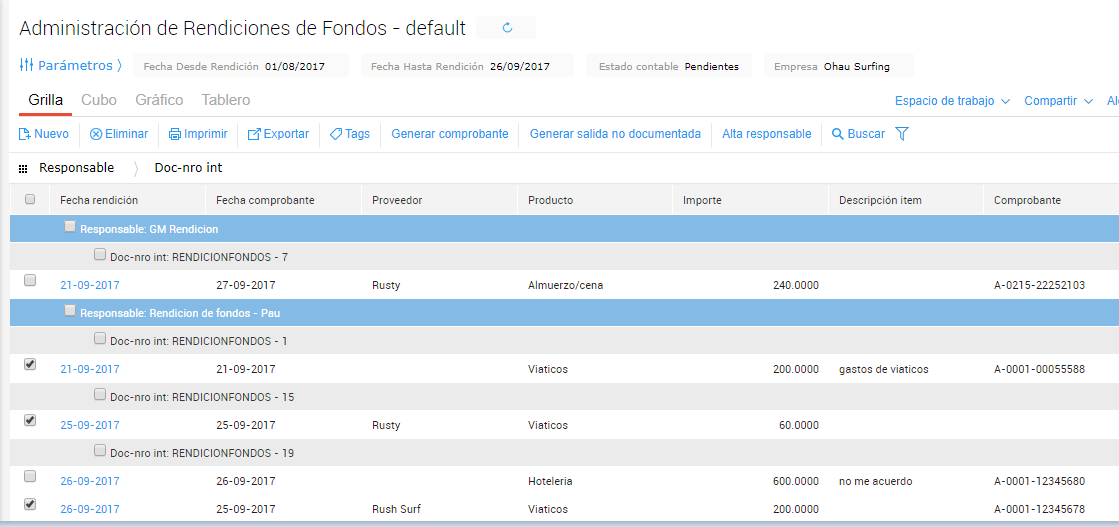The height and width of the screenshot is (527, 1119).
Task: Click Generar comprobante button
Action: pos(450,134)
